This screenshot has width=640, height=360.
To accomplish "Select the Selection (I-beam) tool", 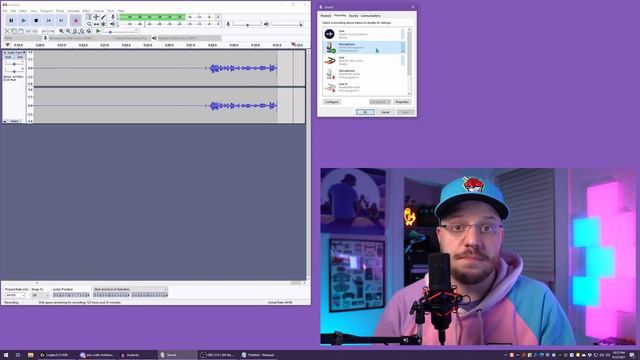I will click(89, 17).
